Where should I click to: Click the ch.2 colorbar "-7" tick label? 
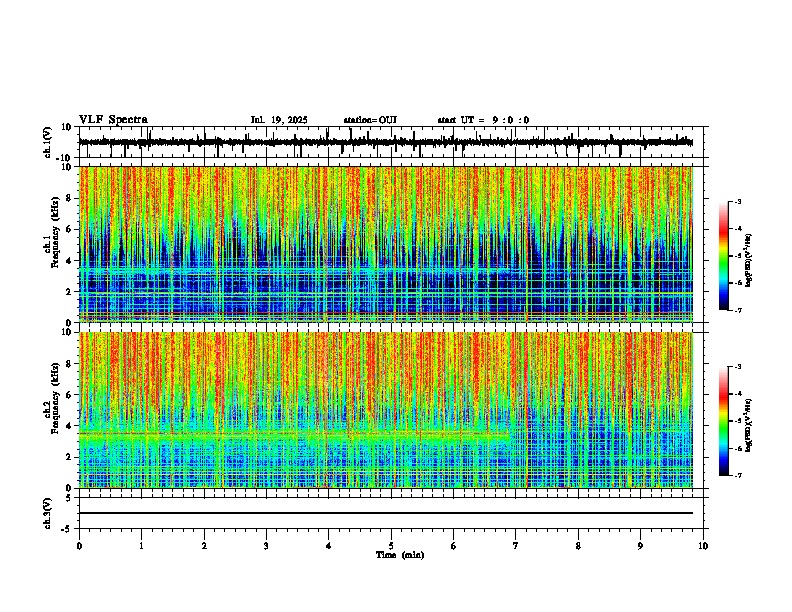click(x=737, y=475)
